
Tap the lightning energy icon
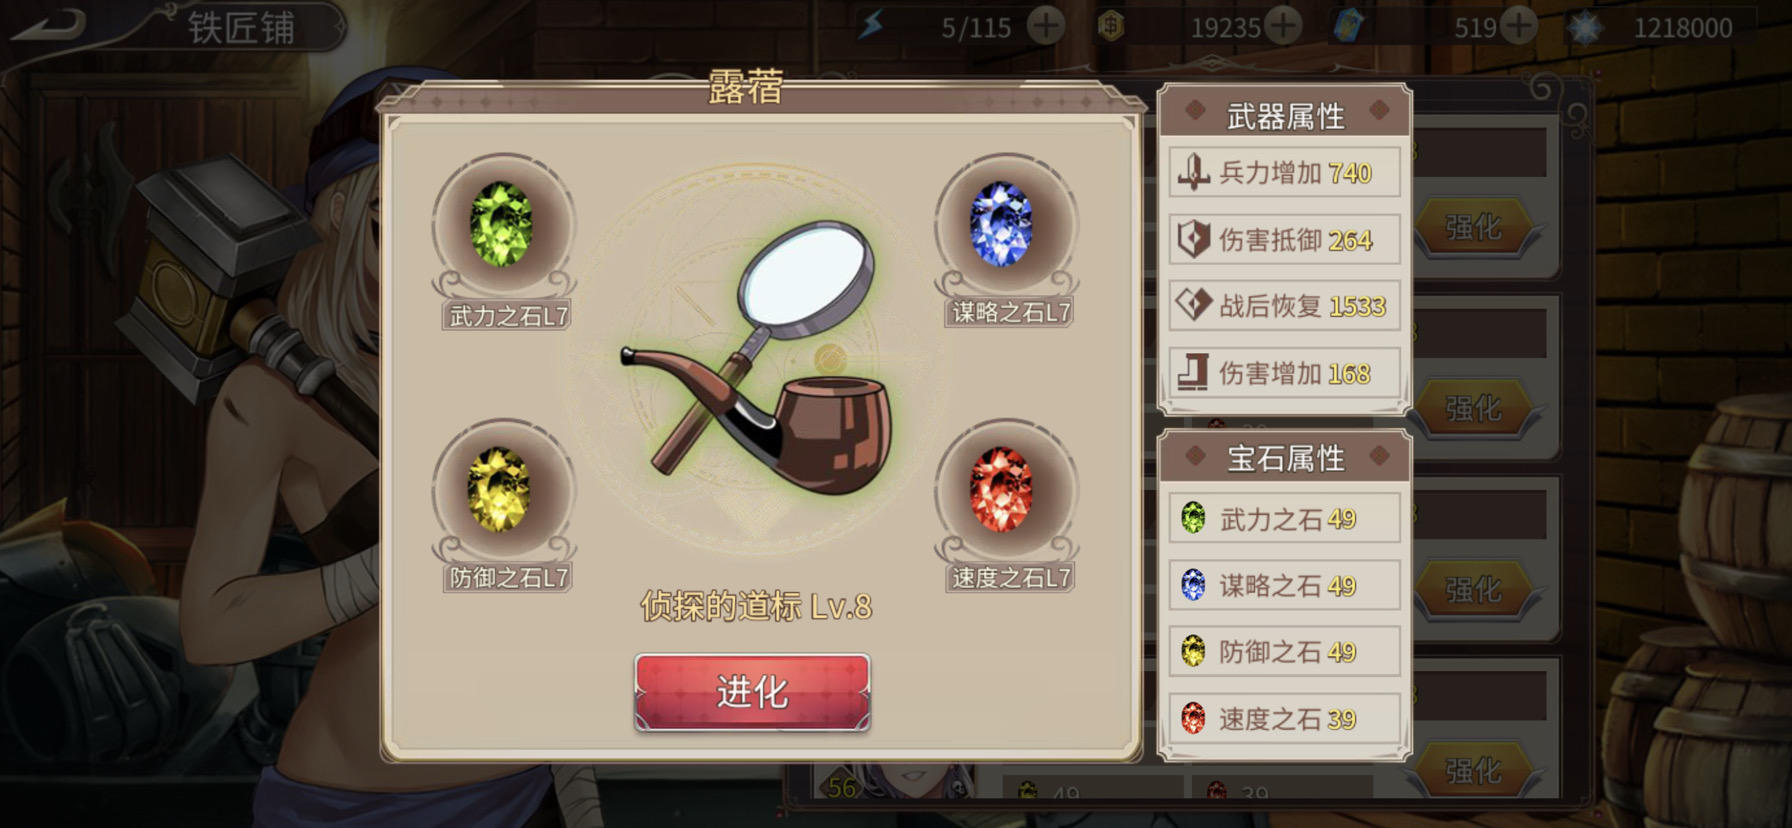tap(872, 26)
